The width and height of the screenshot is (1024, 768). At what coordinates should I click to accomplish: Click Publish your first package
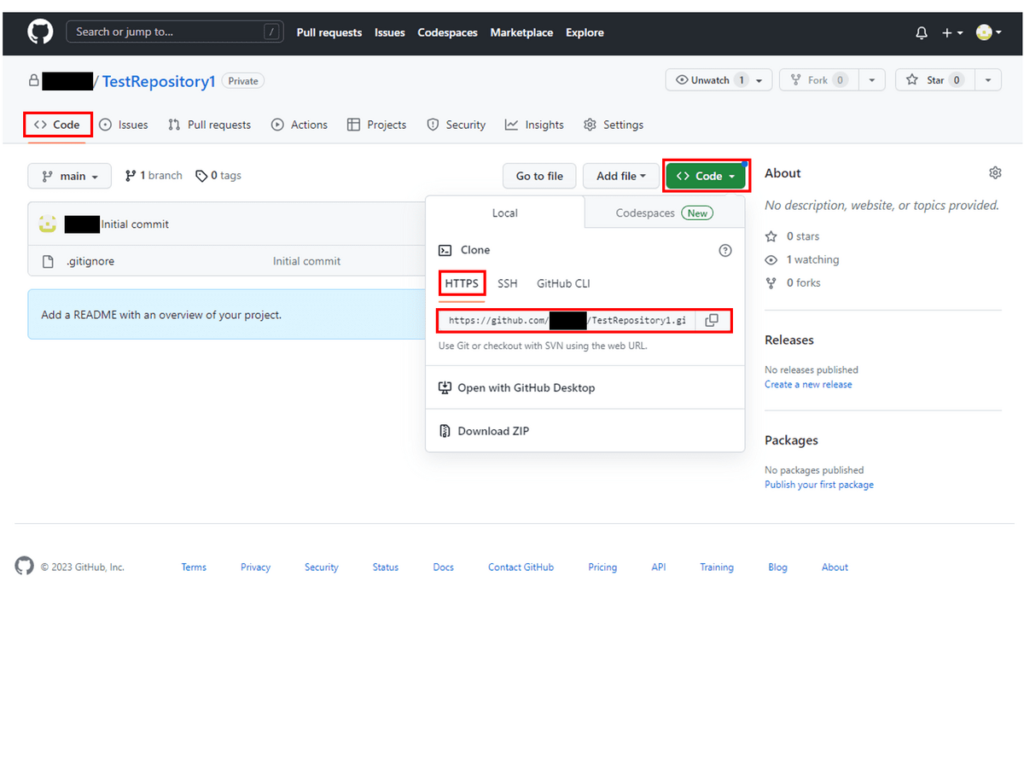[819, 485]
